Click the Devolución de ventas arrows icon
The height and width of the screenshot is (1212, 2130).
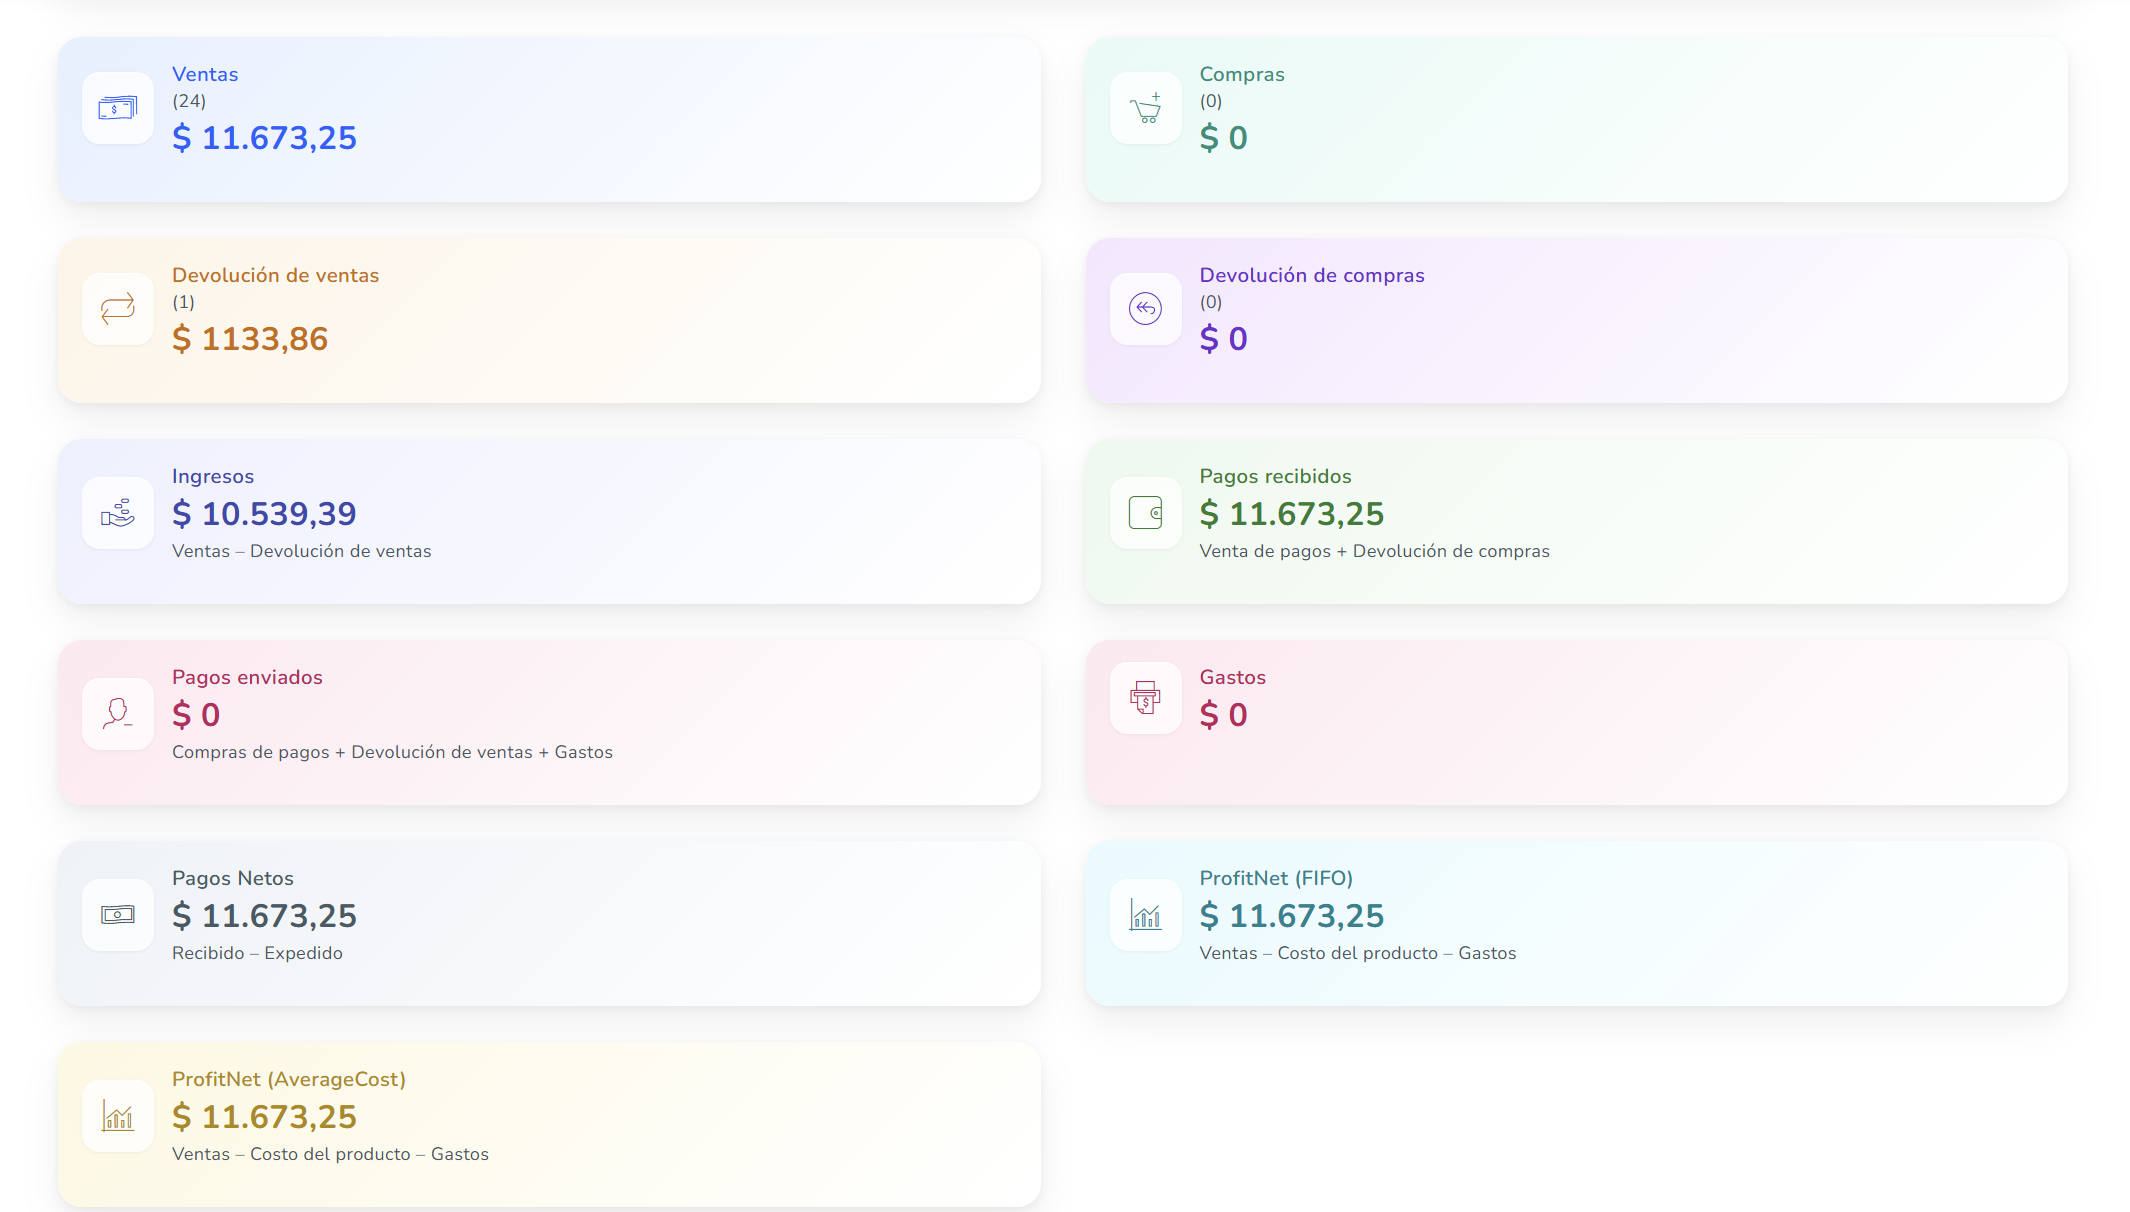(x=118, y=309)
